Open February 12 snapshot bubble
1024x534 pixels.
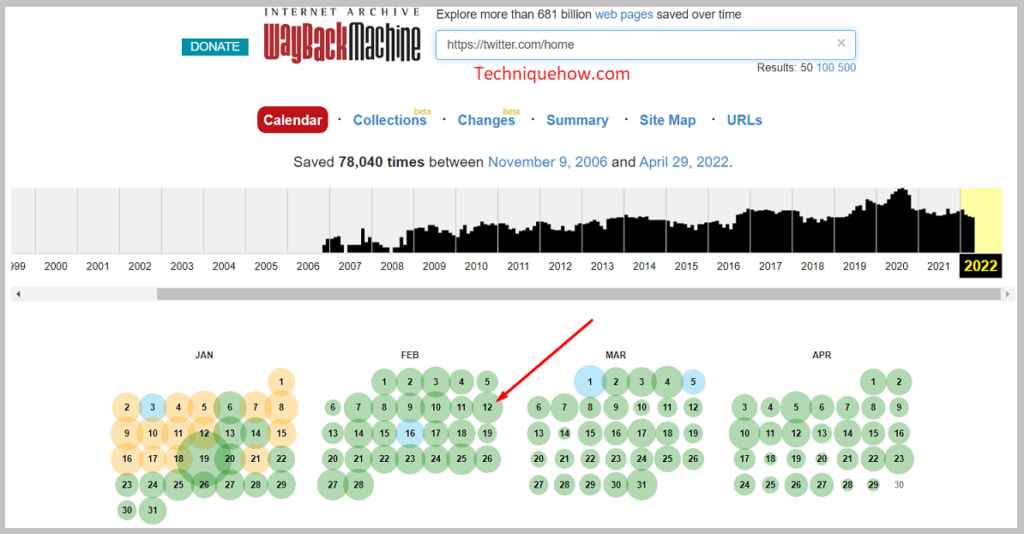point(487,407)
